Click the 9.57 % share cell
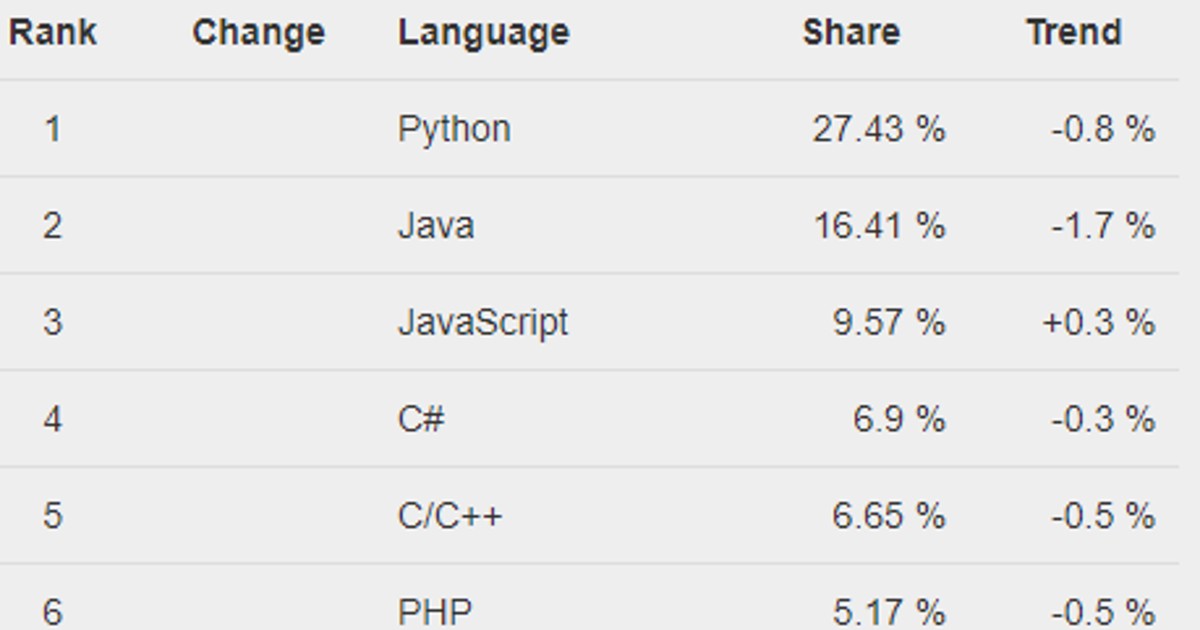 coord(888,322)
